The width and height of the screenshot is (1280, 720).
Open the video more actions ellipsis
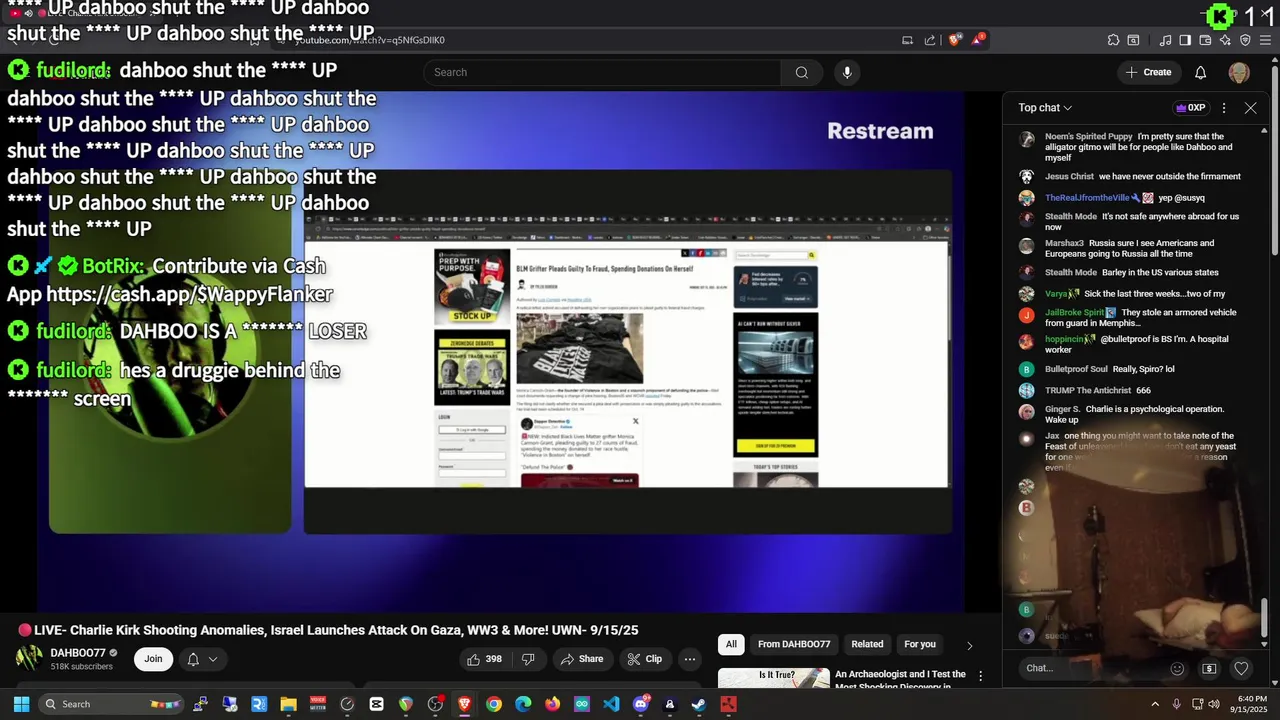point(689,659)
